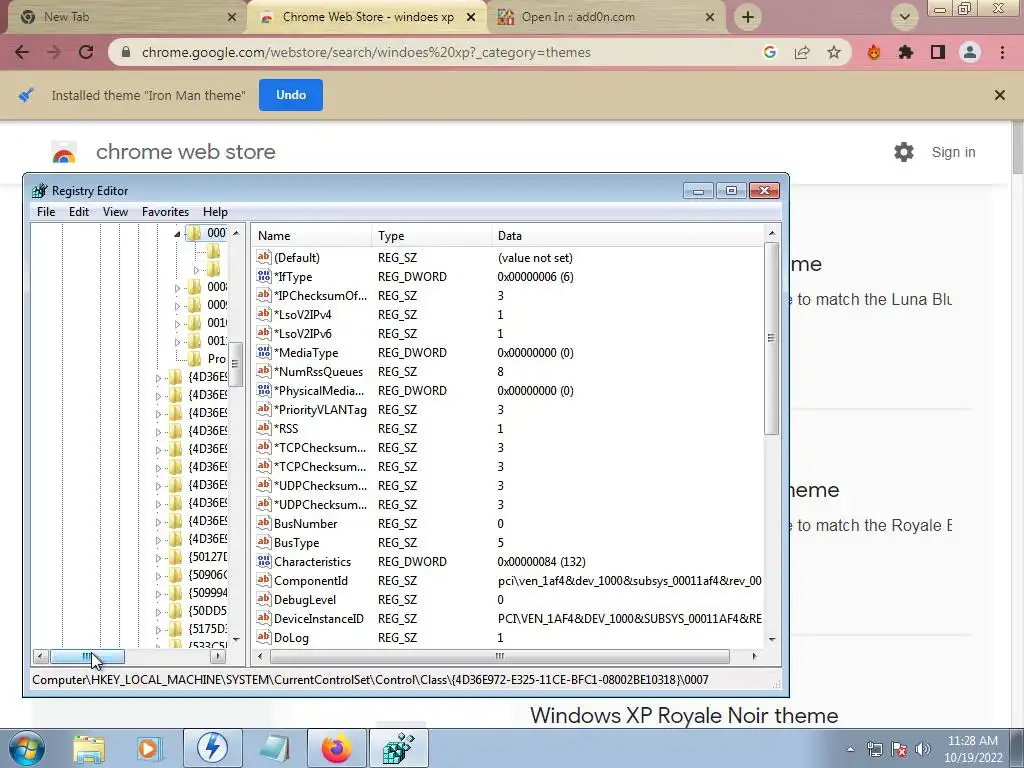Open the Chrome profile avatar menu

970,52
